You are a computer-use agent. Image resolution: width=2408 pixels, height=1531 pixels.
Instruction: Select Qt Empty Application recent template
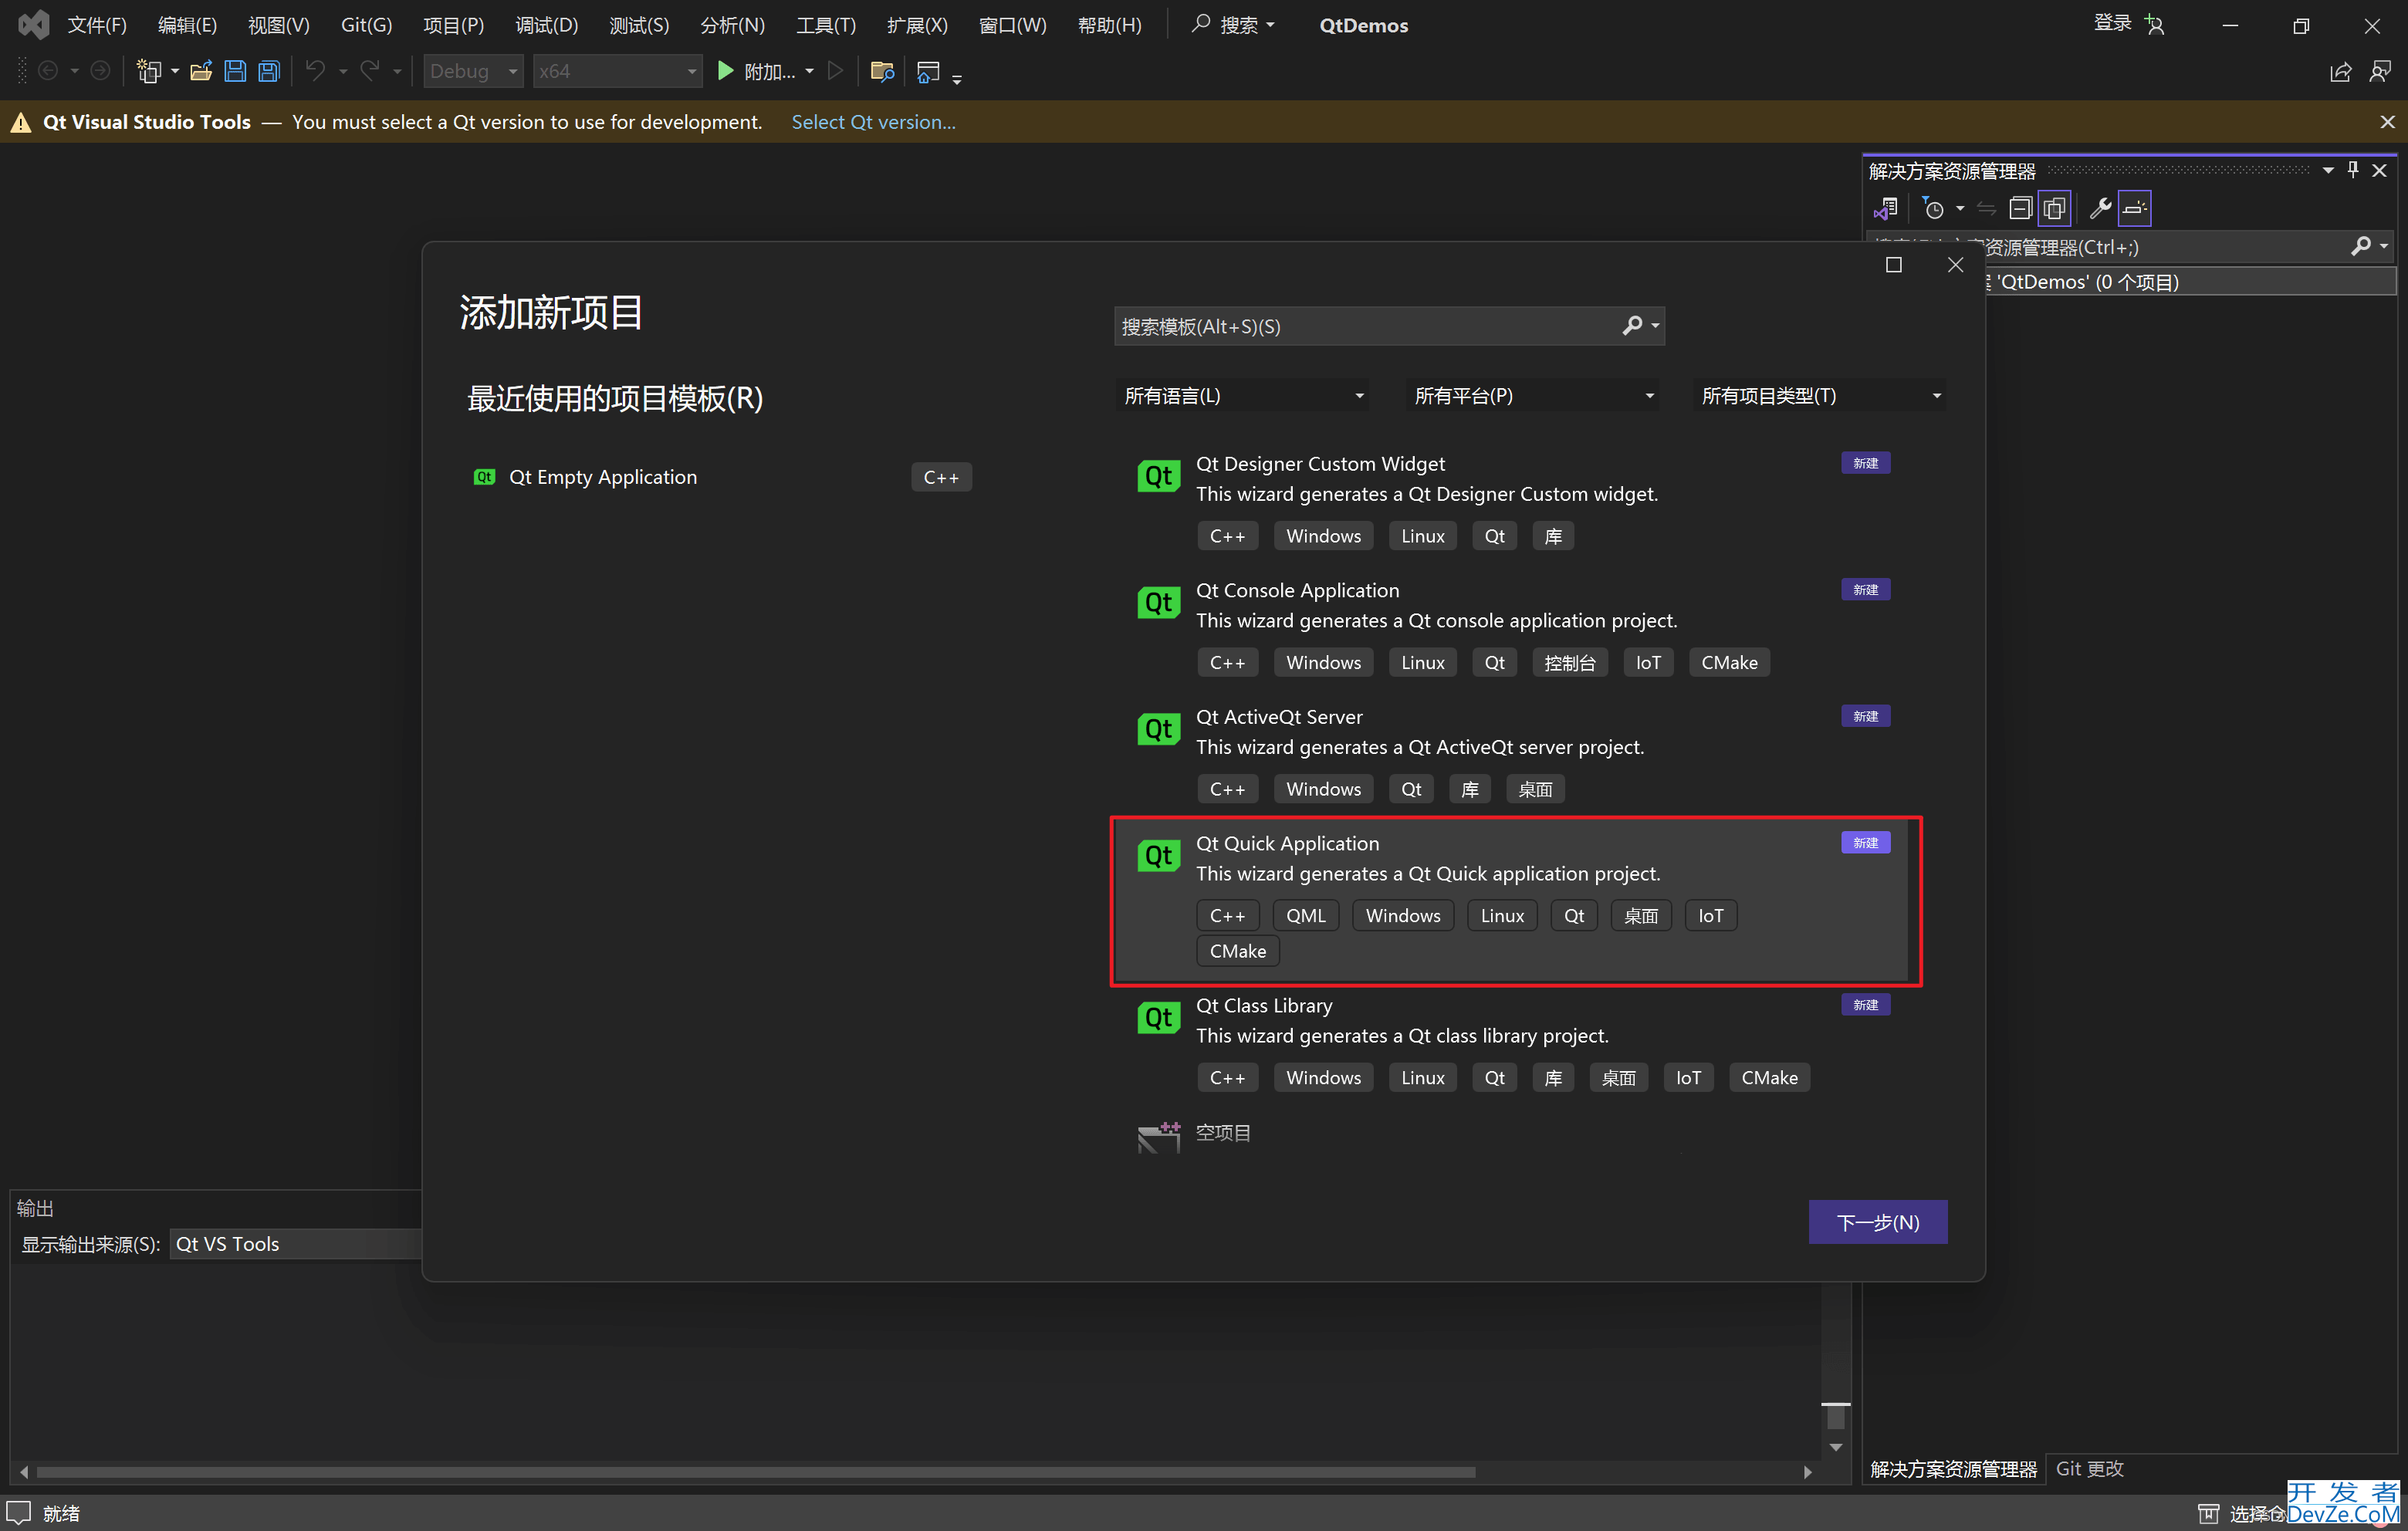[x=722, y=477]
